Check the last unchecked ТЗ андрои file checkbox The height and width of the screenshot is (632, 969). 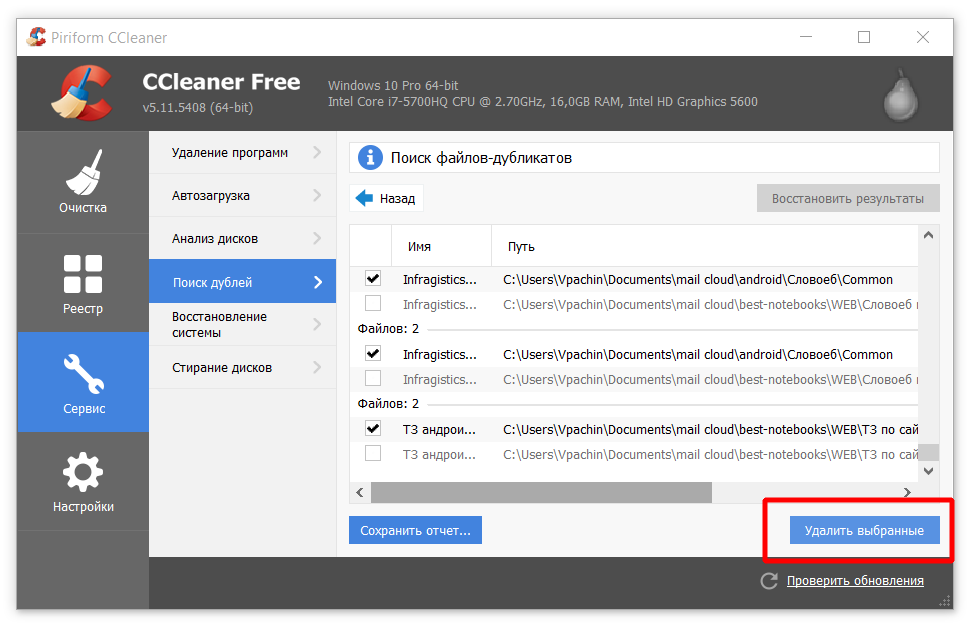(373, 453)
